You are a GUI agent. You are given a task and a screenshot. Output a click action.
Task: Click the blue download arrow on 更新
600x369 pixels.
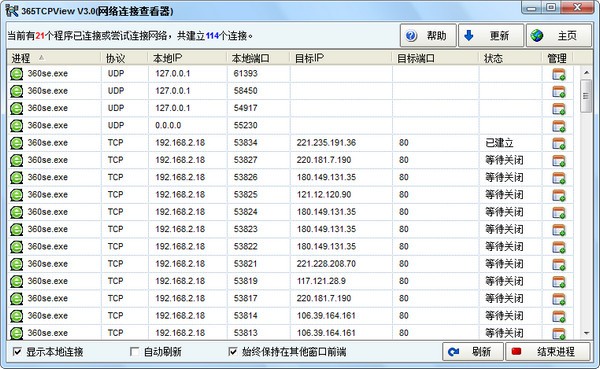(x=468, y=36)
